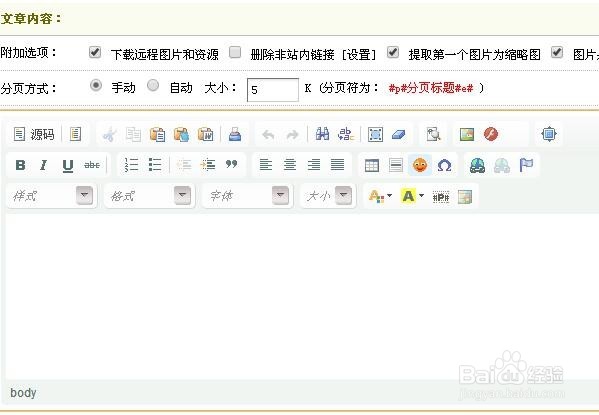Increase the indent
This screenshot has height=415, width=599.
pyautogui.click(x=208, y=165)
